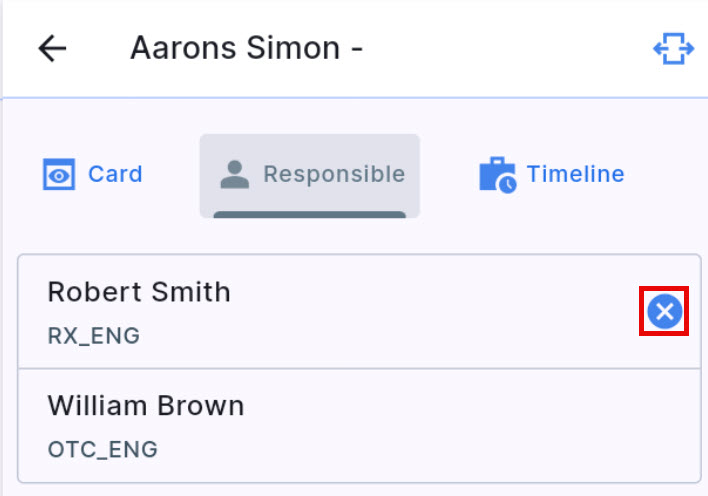This screenshot has width=708, height=496.
Task: Go back using the left arrow
Action: (x=52, y=49)
